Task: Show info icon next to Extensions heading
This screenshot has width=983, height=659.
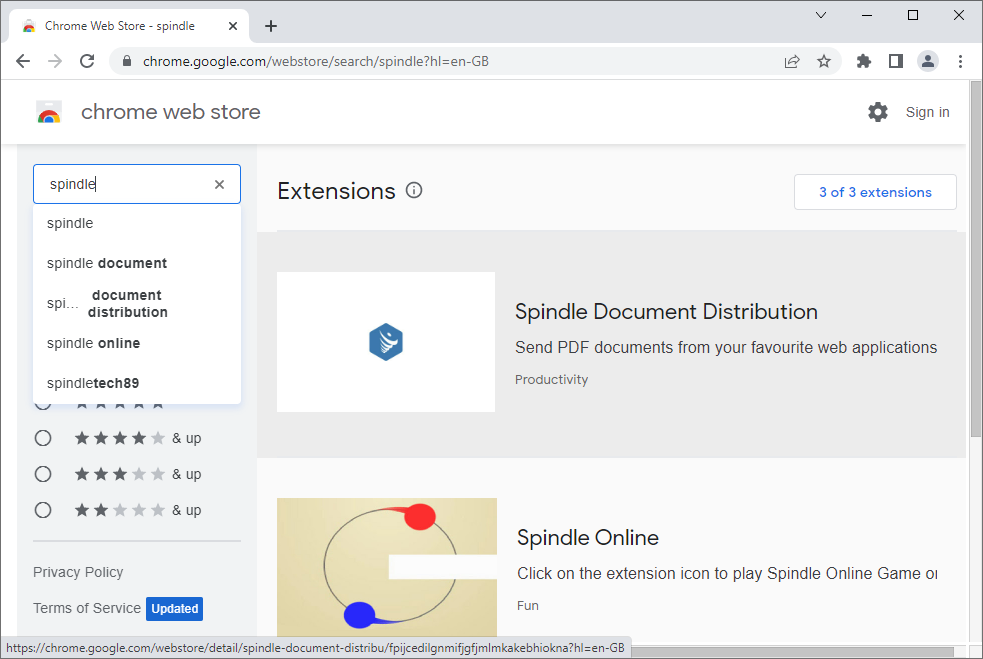Action: [x=414, y=190]
